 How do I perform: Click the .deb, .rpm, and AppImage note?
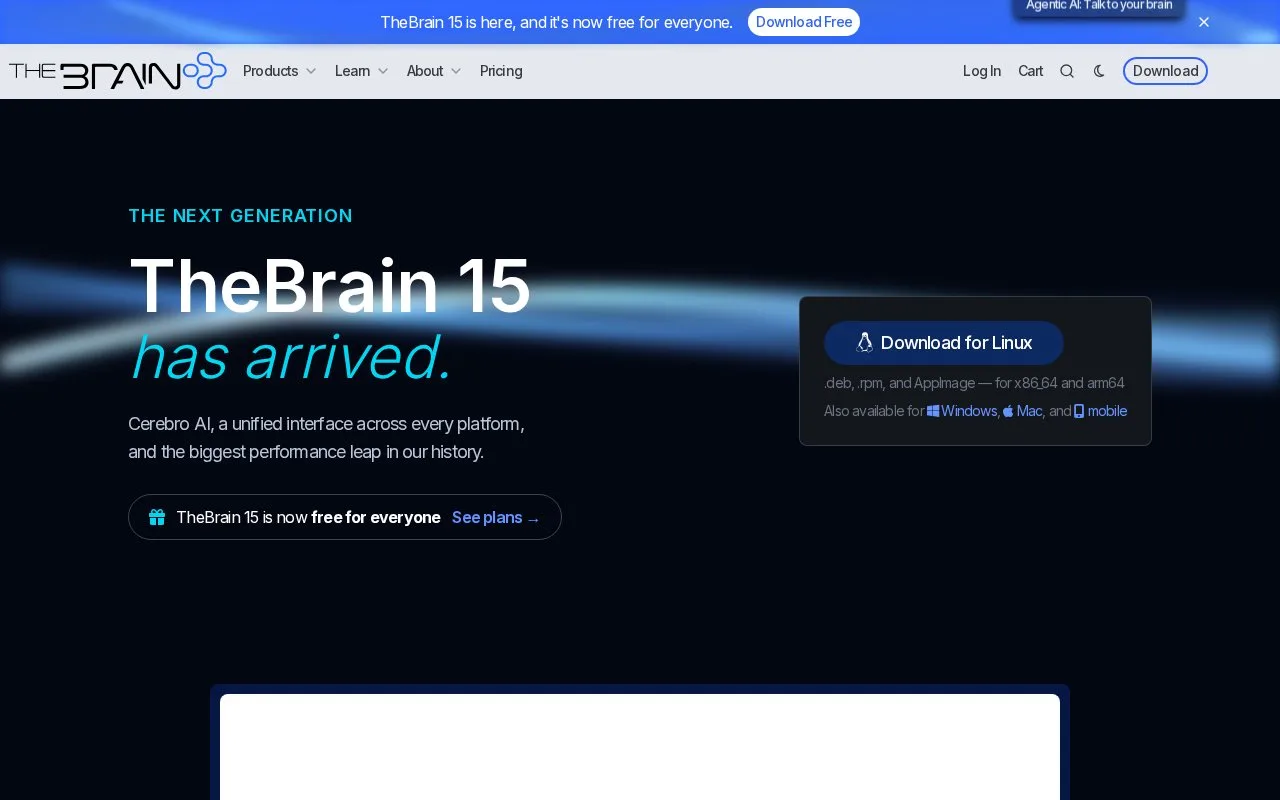(x=974, y=383)
